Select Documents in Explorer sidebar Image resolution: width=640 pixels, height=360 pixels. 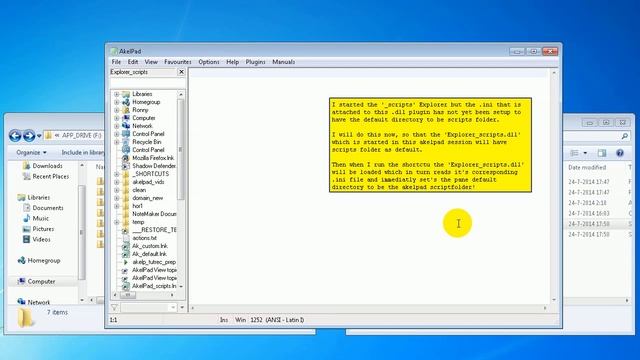pos(48,208)
